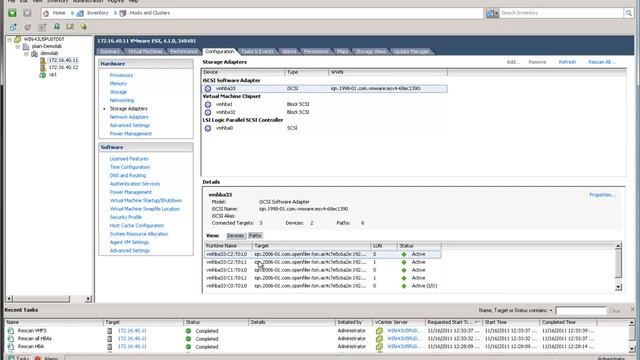
Task: Click the cluster icon beside demolab
Action: (34, 53)
